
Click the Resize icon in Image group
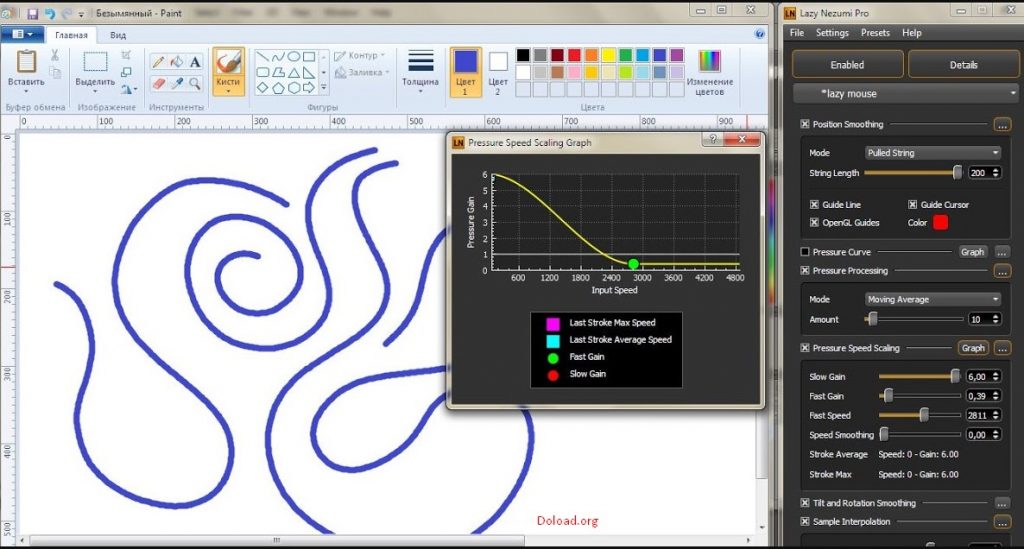pos(127,72)
